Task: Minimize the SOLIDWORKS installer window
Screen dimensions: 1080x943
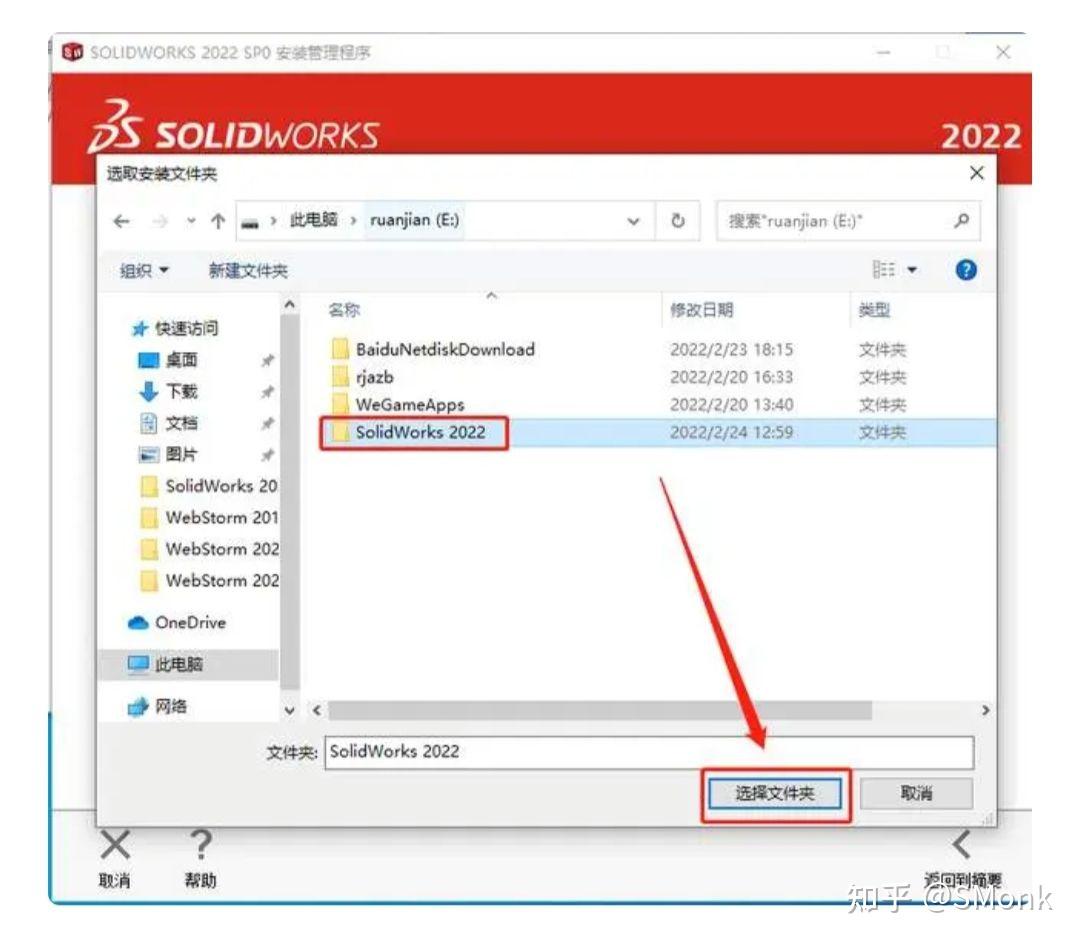Action: tap(884, 52)
